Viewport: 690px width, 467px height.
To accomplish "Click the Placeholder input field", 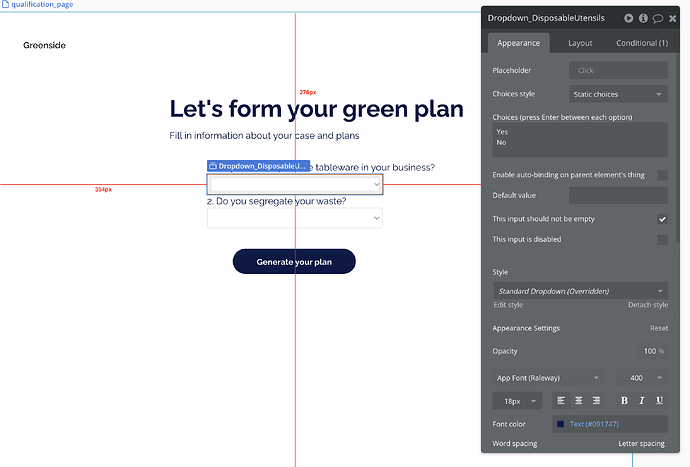I will click(618, 70).
